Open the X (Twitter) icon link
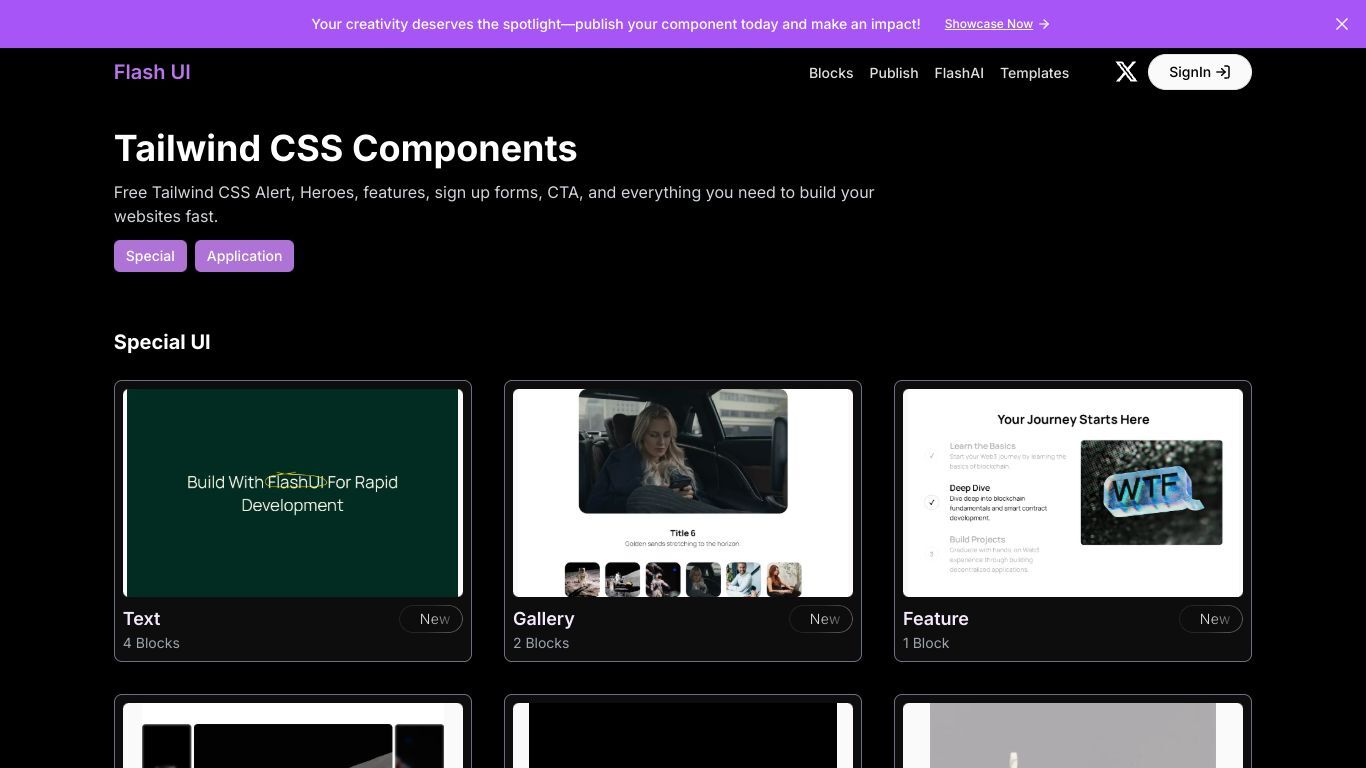This screenshot has width=1366, height=768. point(1126,72)
